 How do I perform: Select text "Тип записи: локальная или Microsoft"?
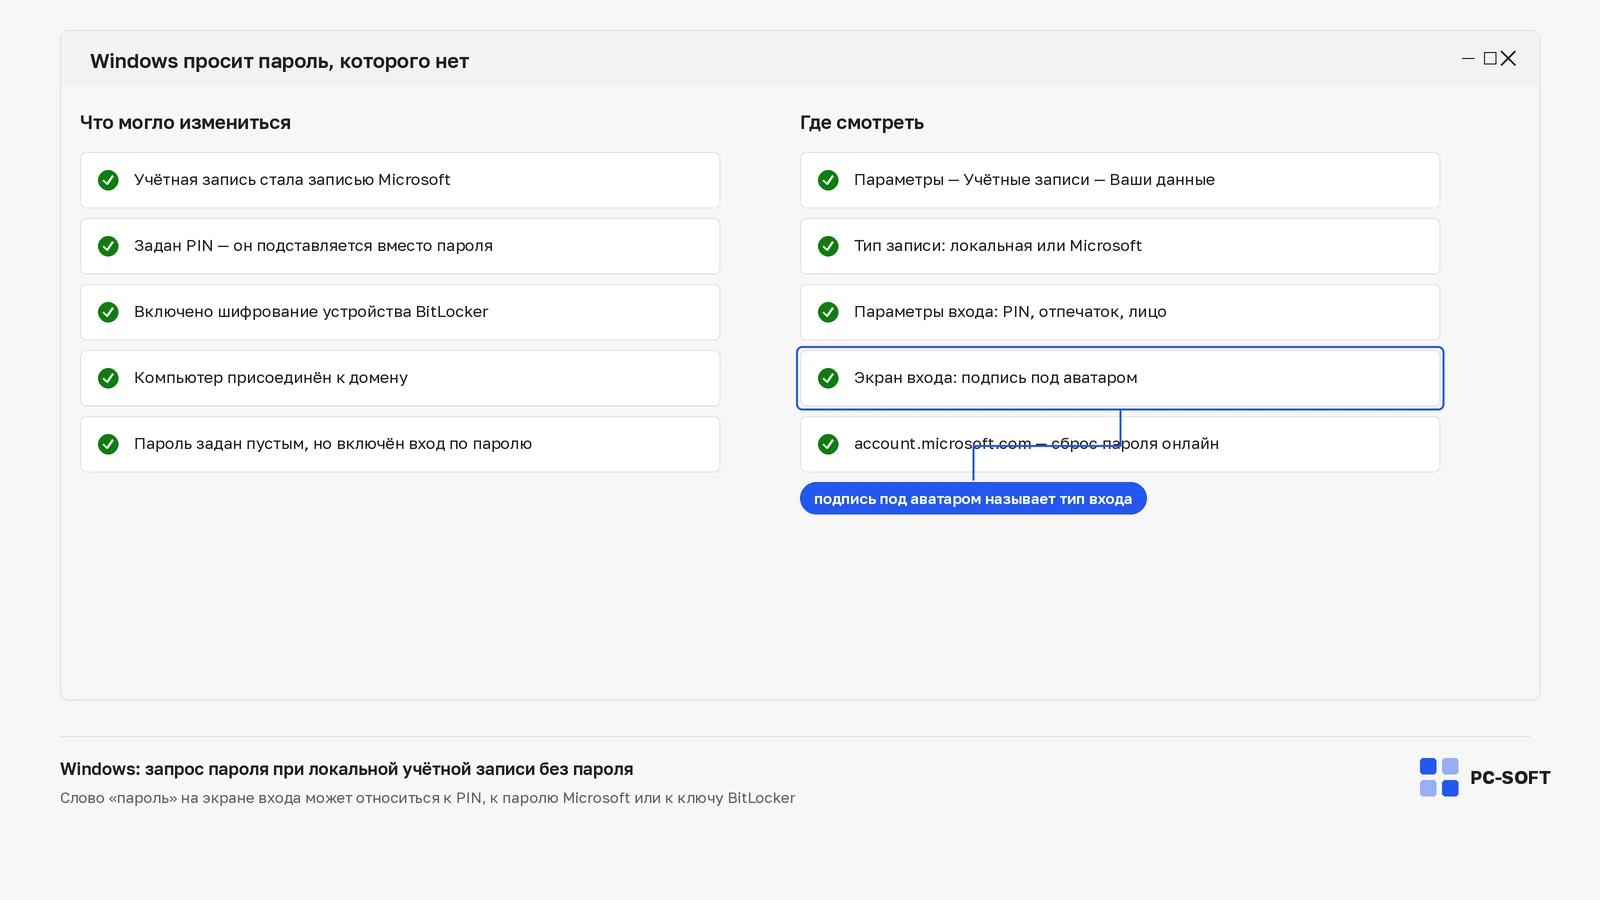coord(998,246)
